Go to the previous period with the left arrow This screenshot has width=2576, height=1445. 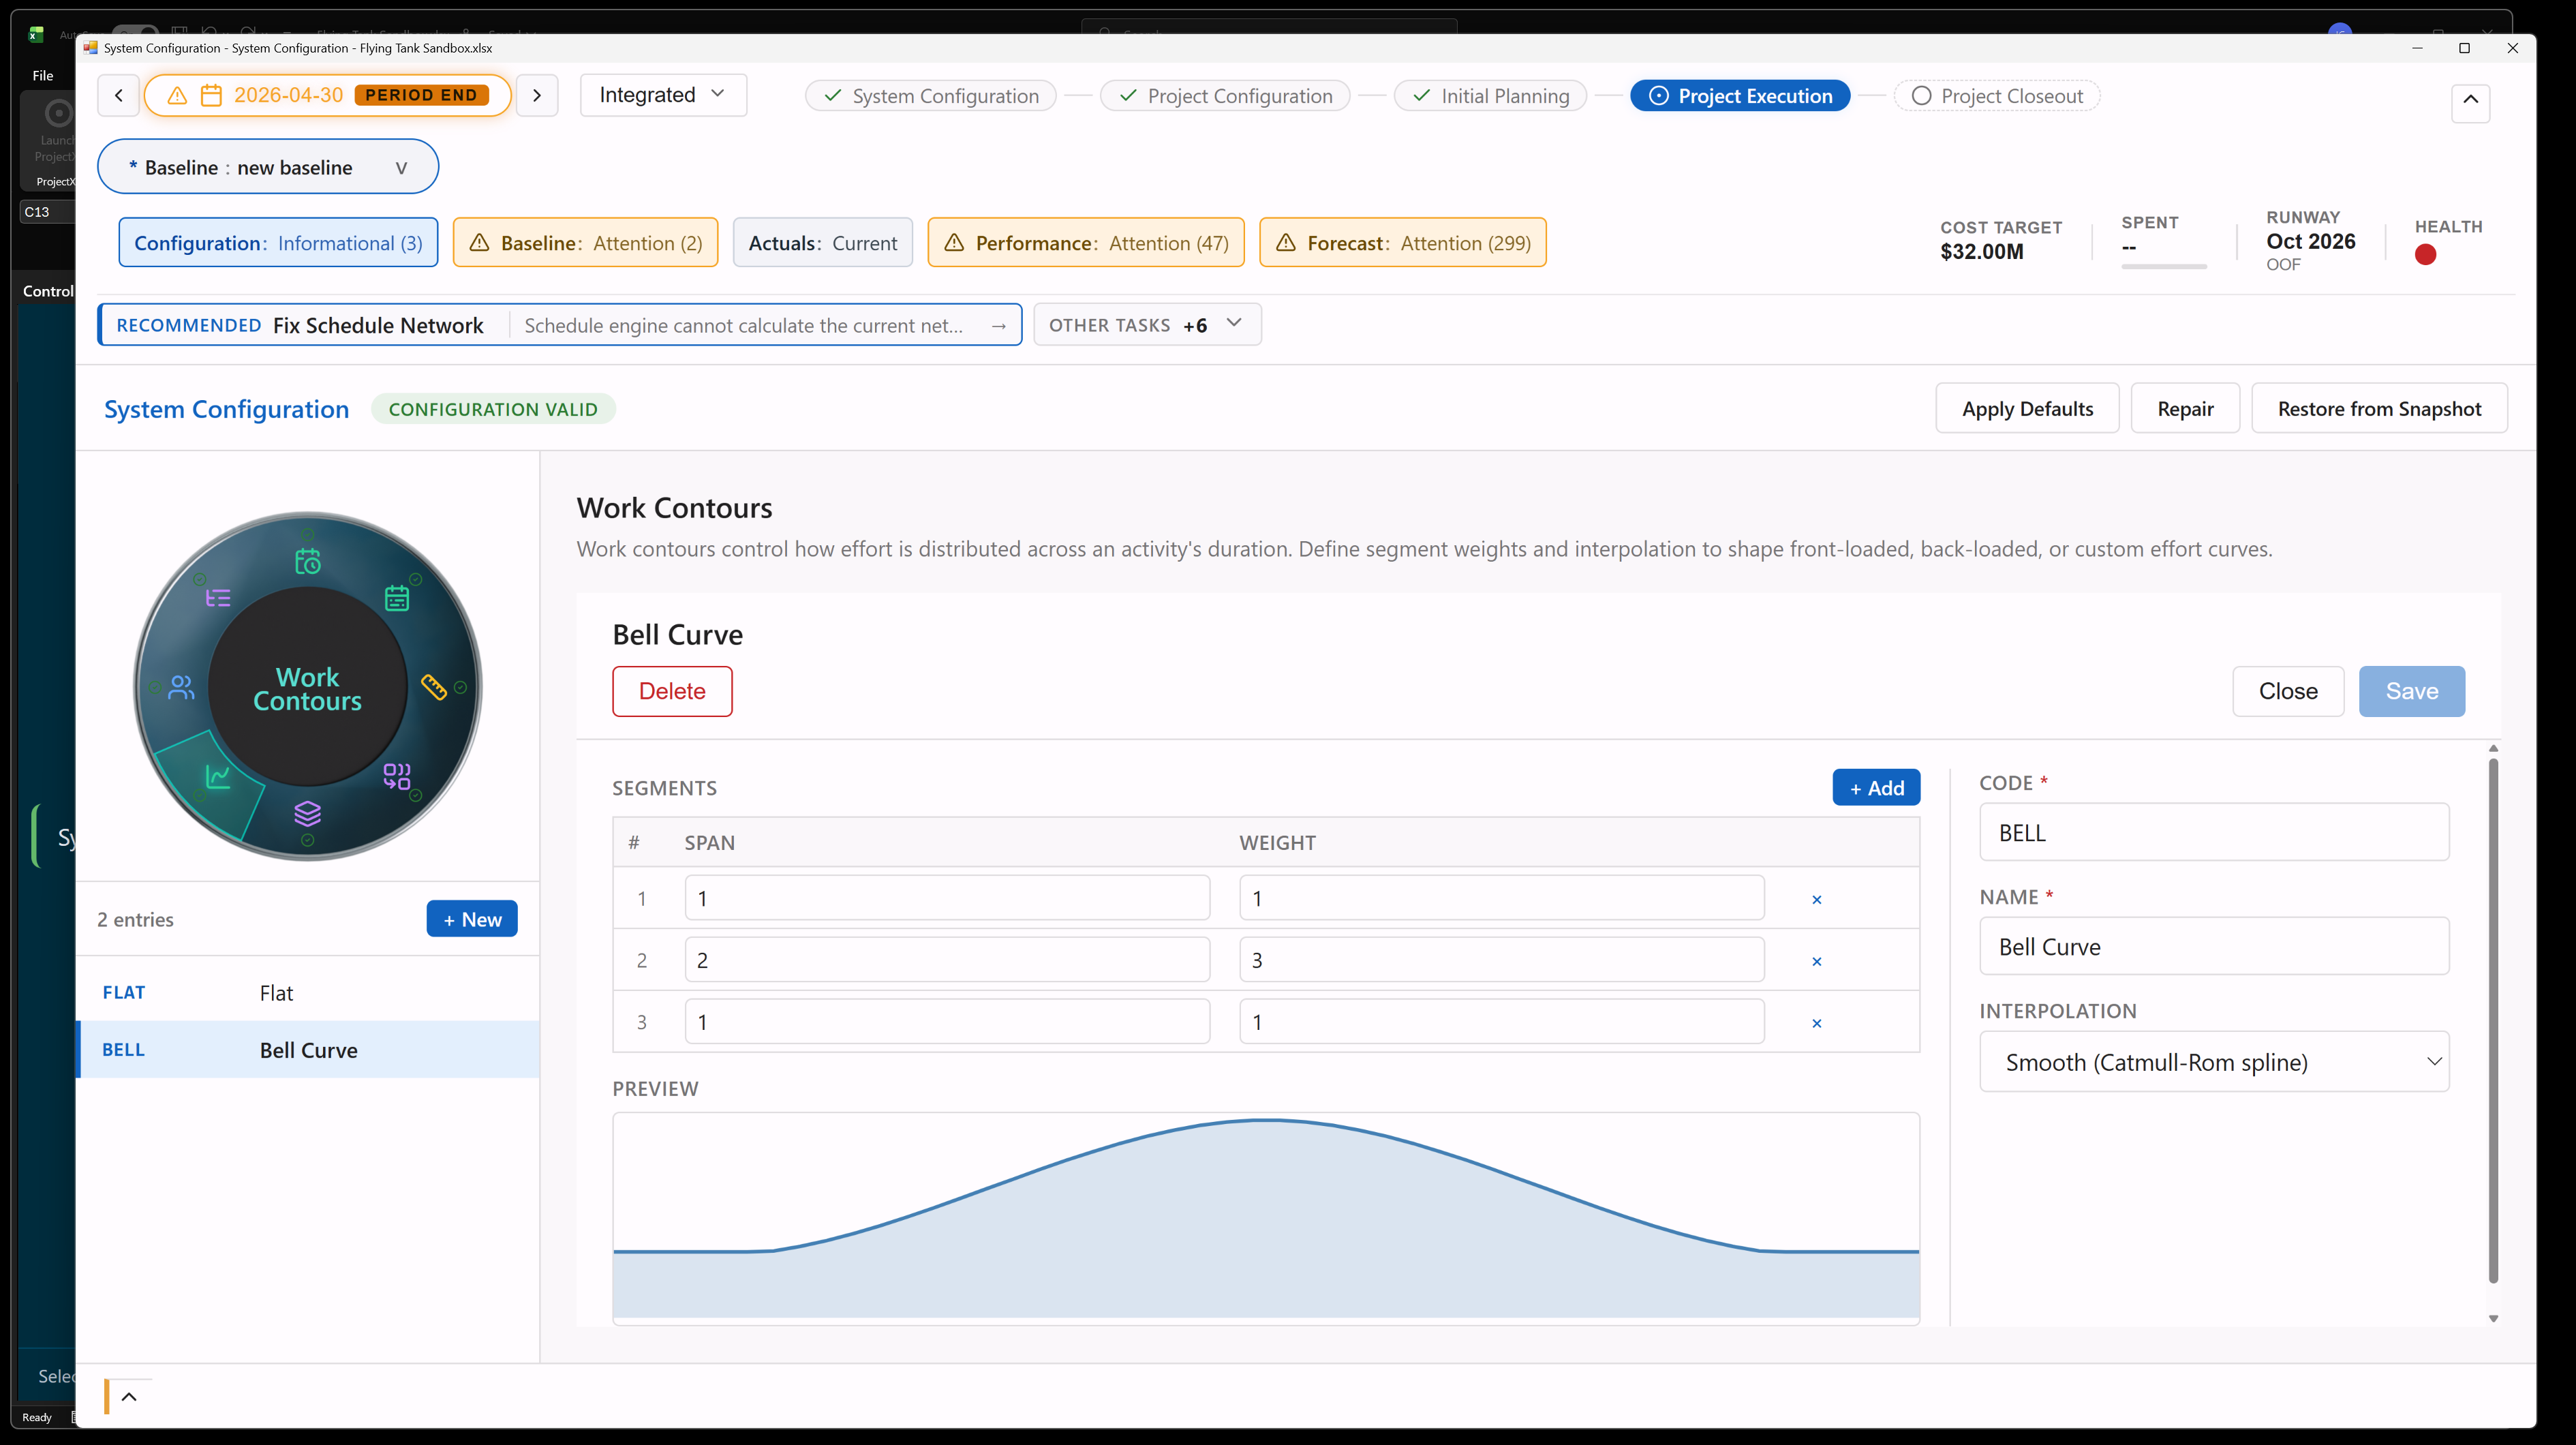119,95
